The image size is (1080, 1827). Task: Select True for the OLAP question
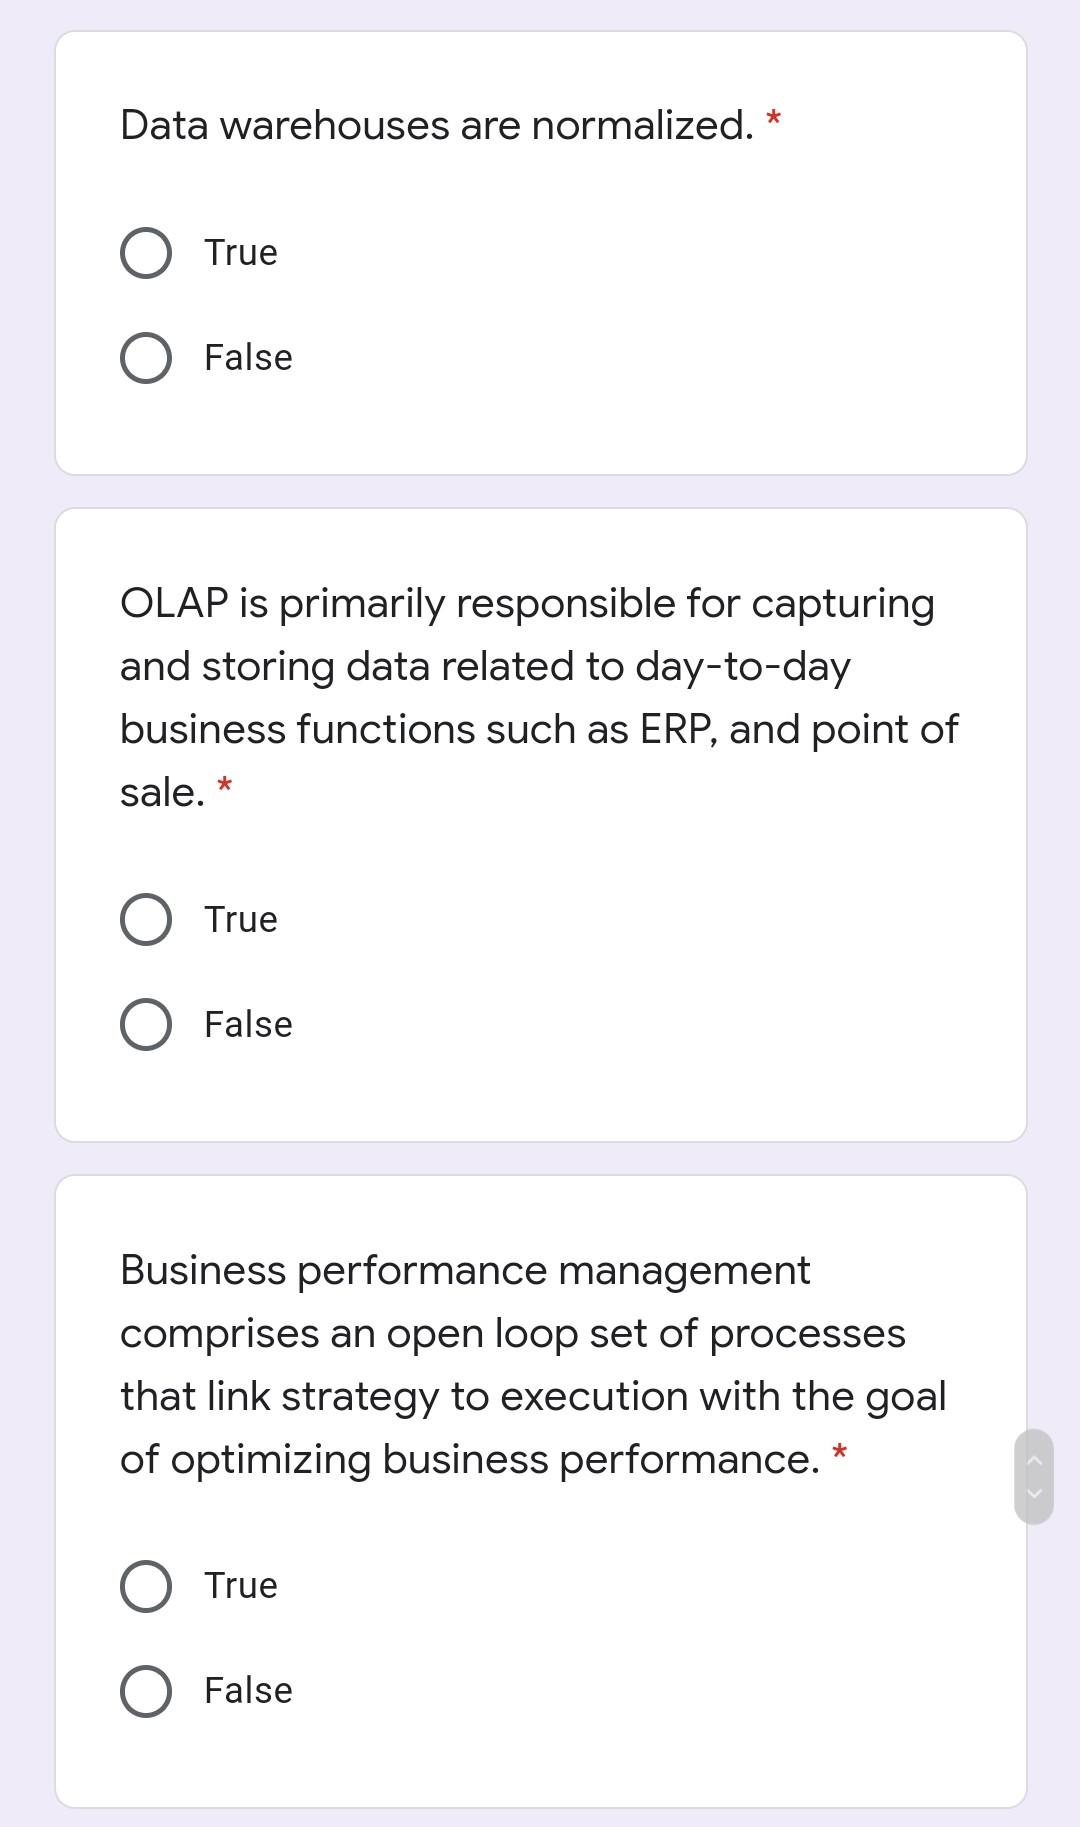point(146,919)
